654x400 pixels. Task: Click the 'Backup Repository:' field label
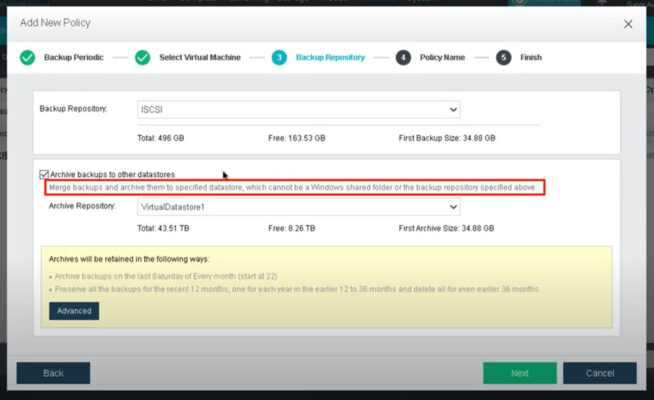pyautogui.click(x=73, y=109)
